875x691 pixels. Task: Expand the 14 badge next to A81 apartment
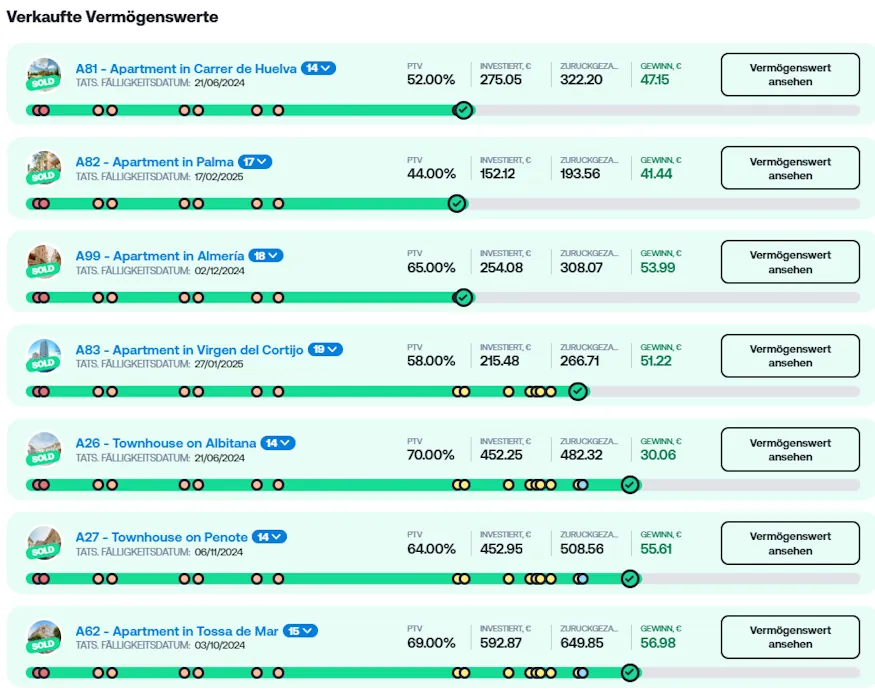coord(319,68)
